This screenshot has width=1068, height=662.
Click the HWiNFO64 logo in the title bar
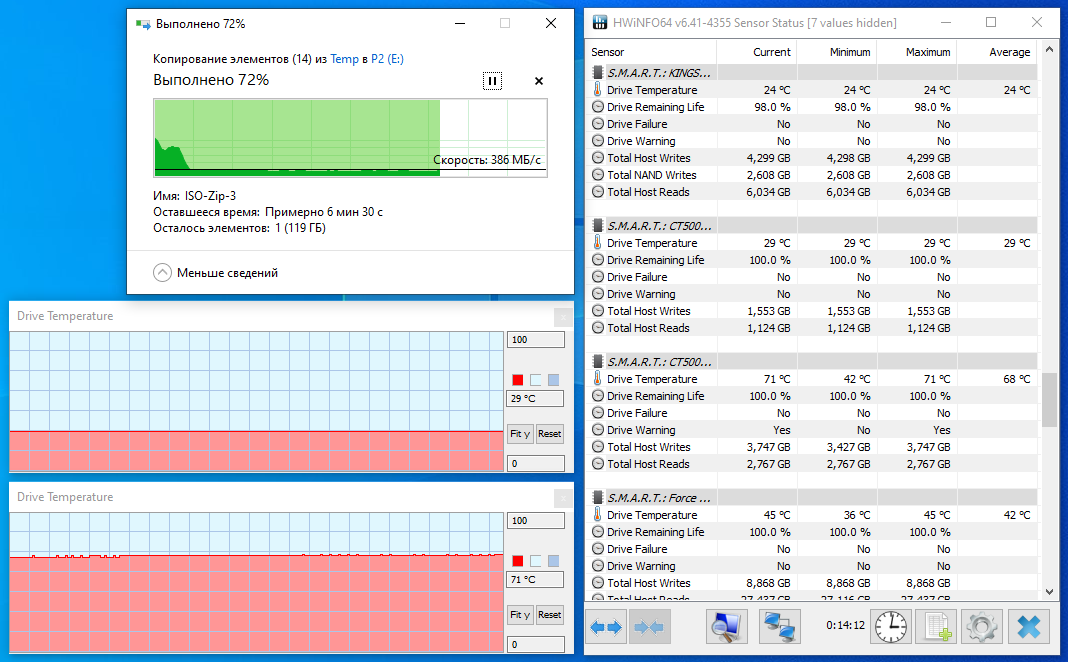pos(599,21)
